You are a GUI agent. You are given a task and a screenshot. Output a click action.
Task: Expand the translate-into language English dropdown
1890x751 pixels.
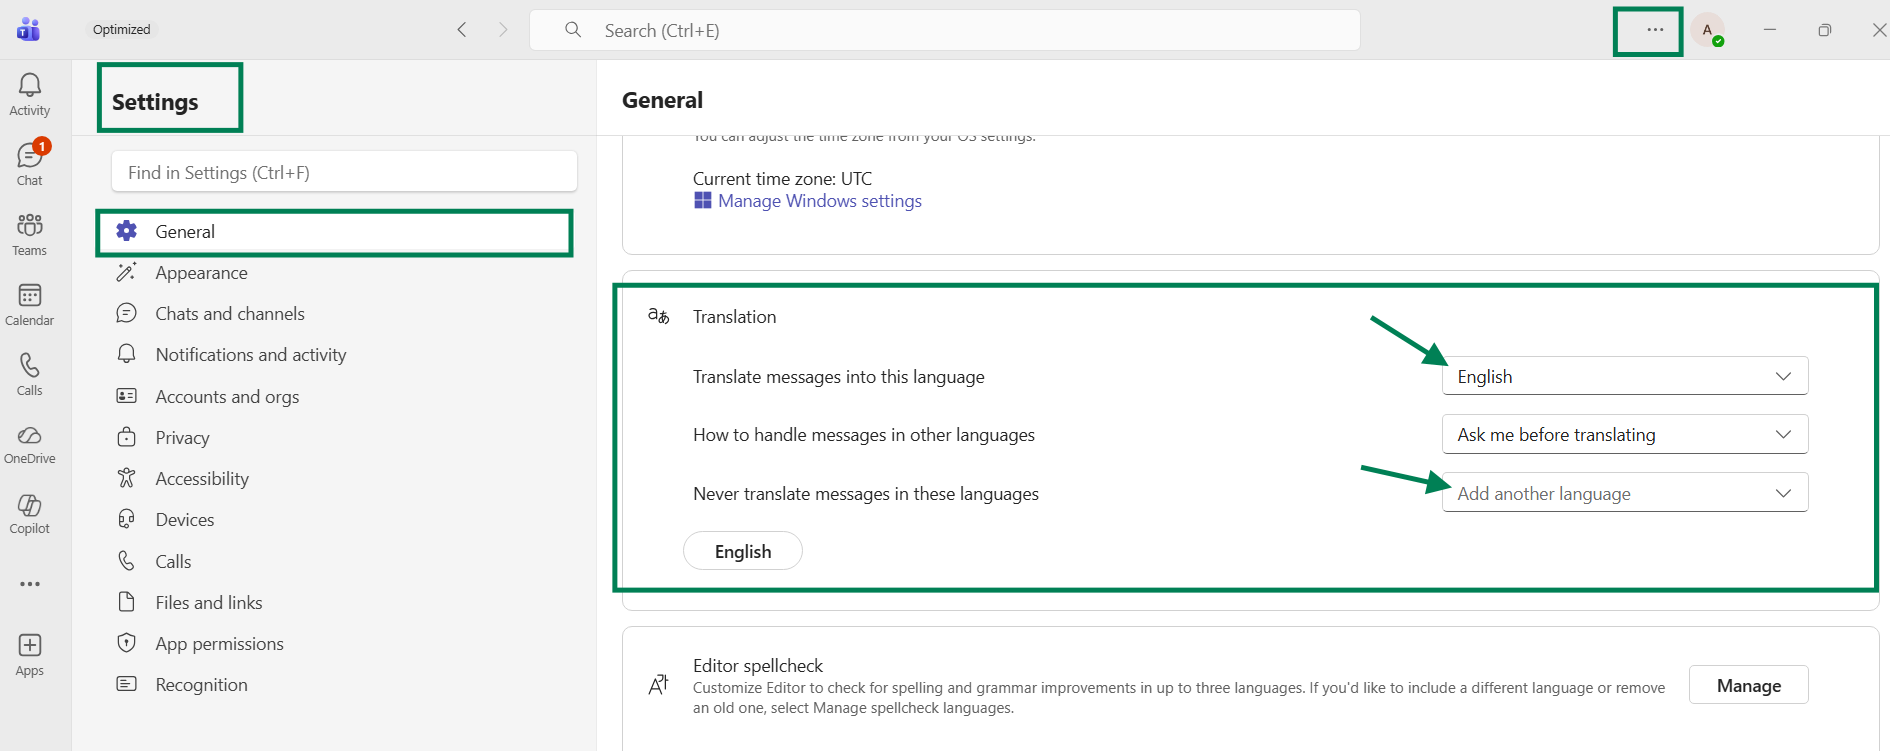[x=1625, y=376]
